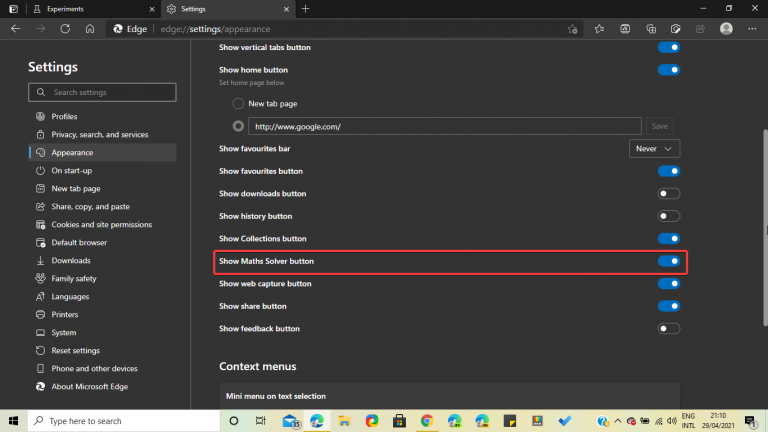Open Languages settings section
The width and height of the screenshot is (768, 432).
103,296
